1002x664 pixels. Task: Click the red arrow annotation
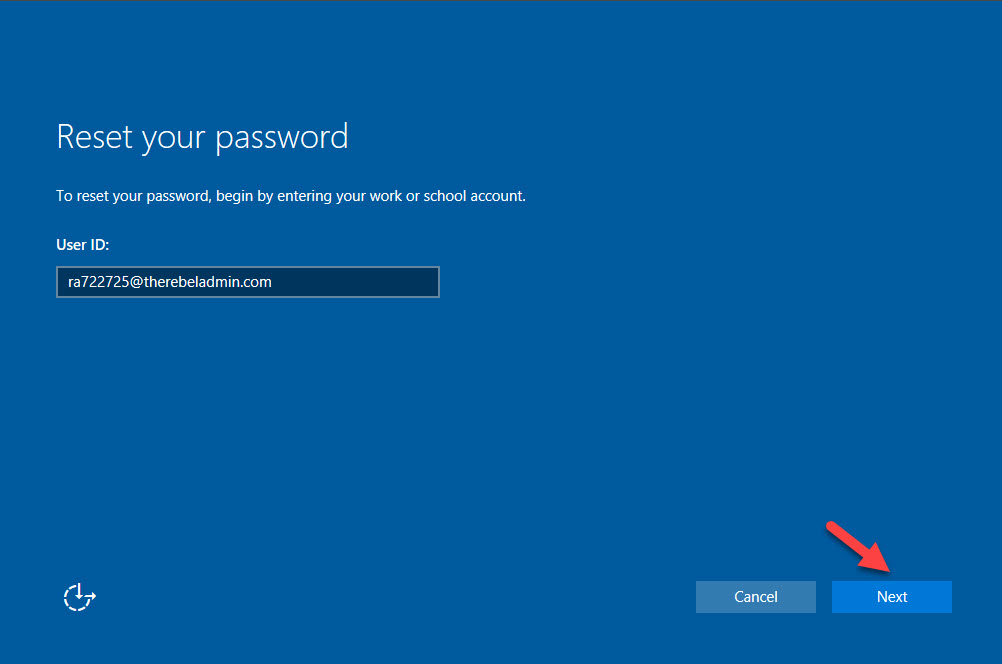click(861, 548)
